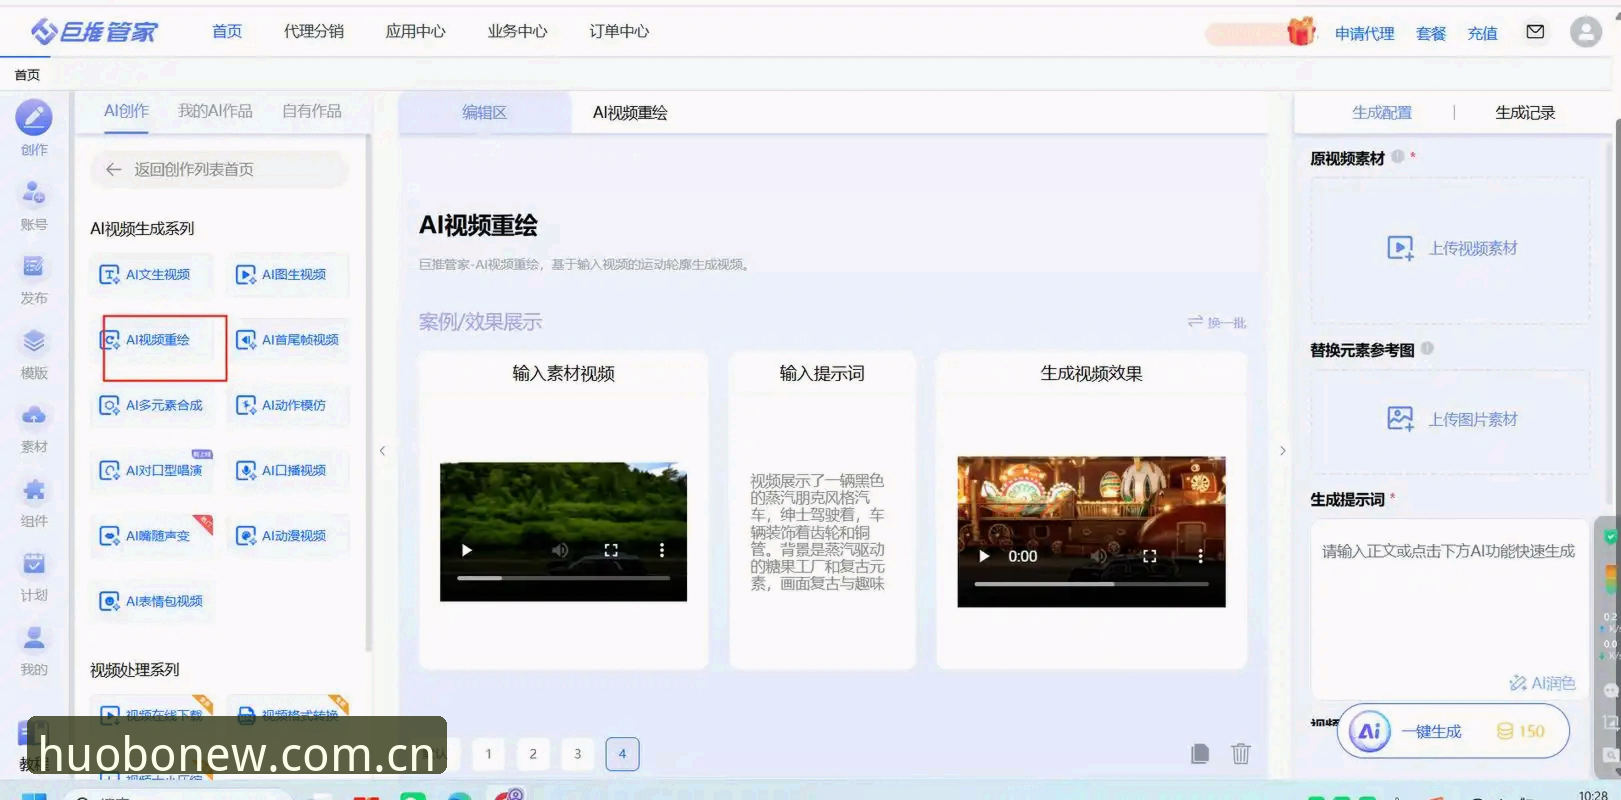Open 应用中心 menu

(416, 31)
